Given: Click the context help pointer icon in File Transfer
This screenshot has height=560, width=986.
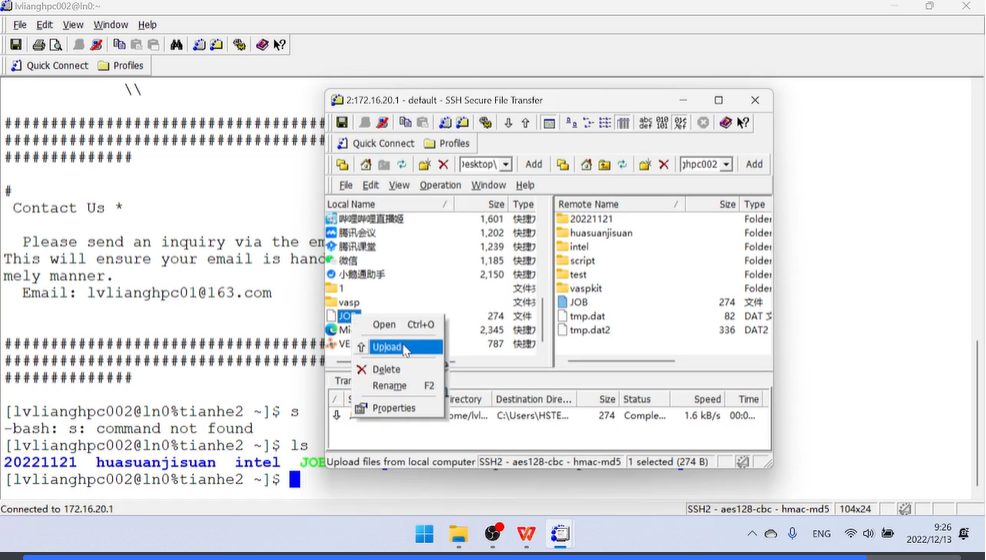Looking at the screenshot, I should click(x=743, y=123).
